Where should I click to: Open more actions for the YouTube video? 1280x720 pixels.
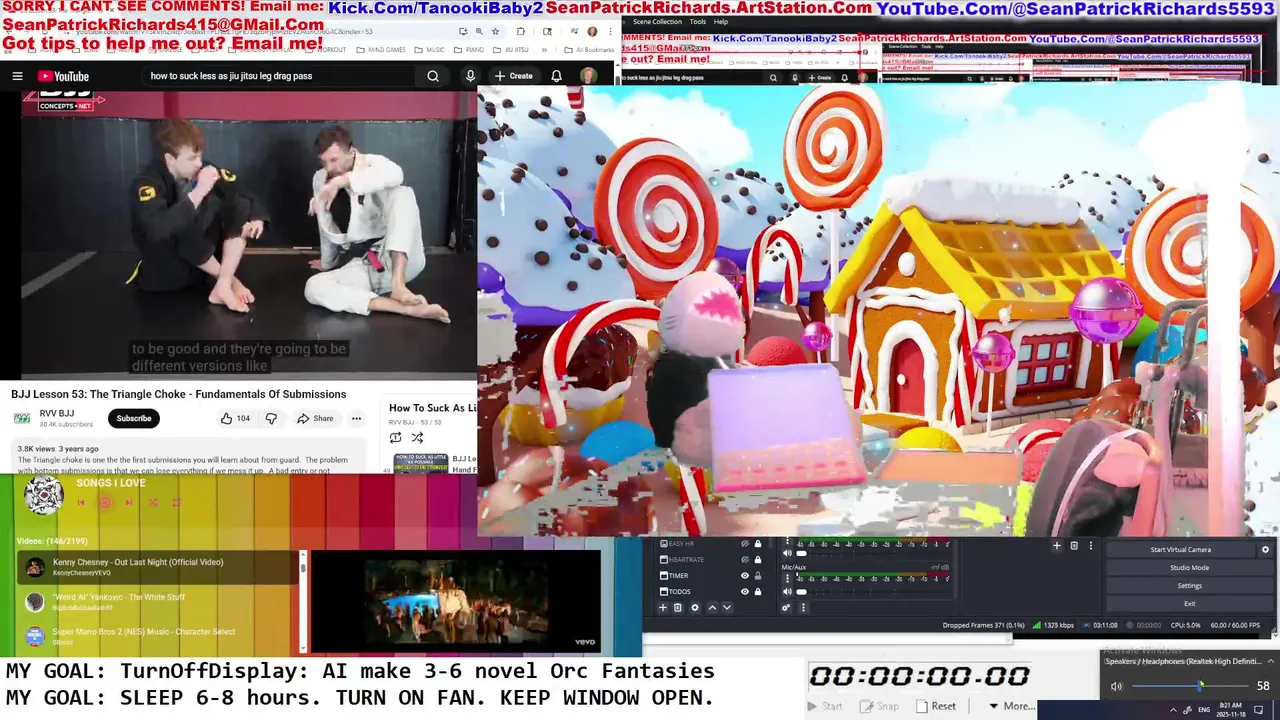click(x=356, y=418)
